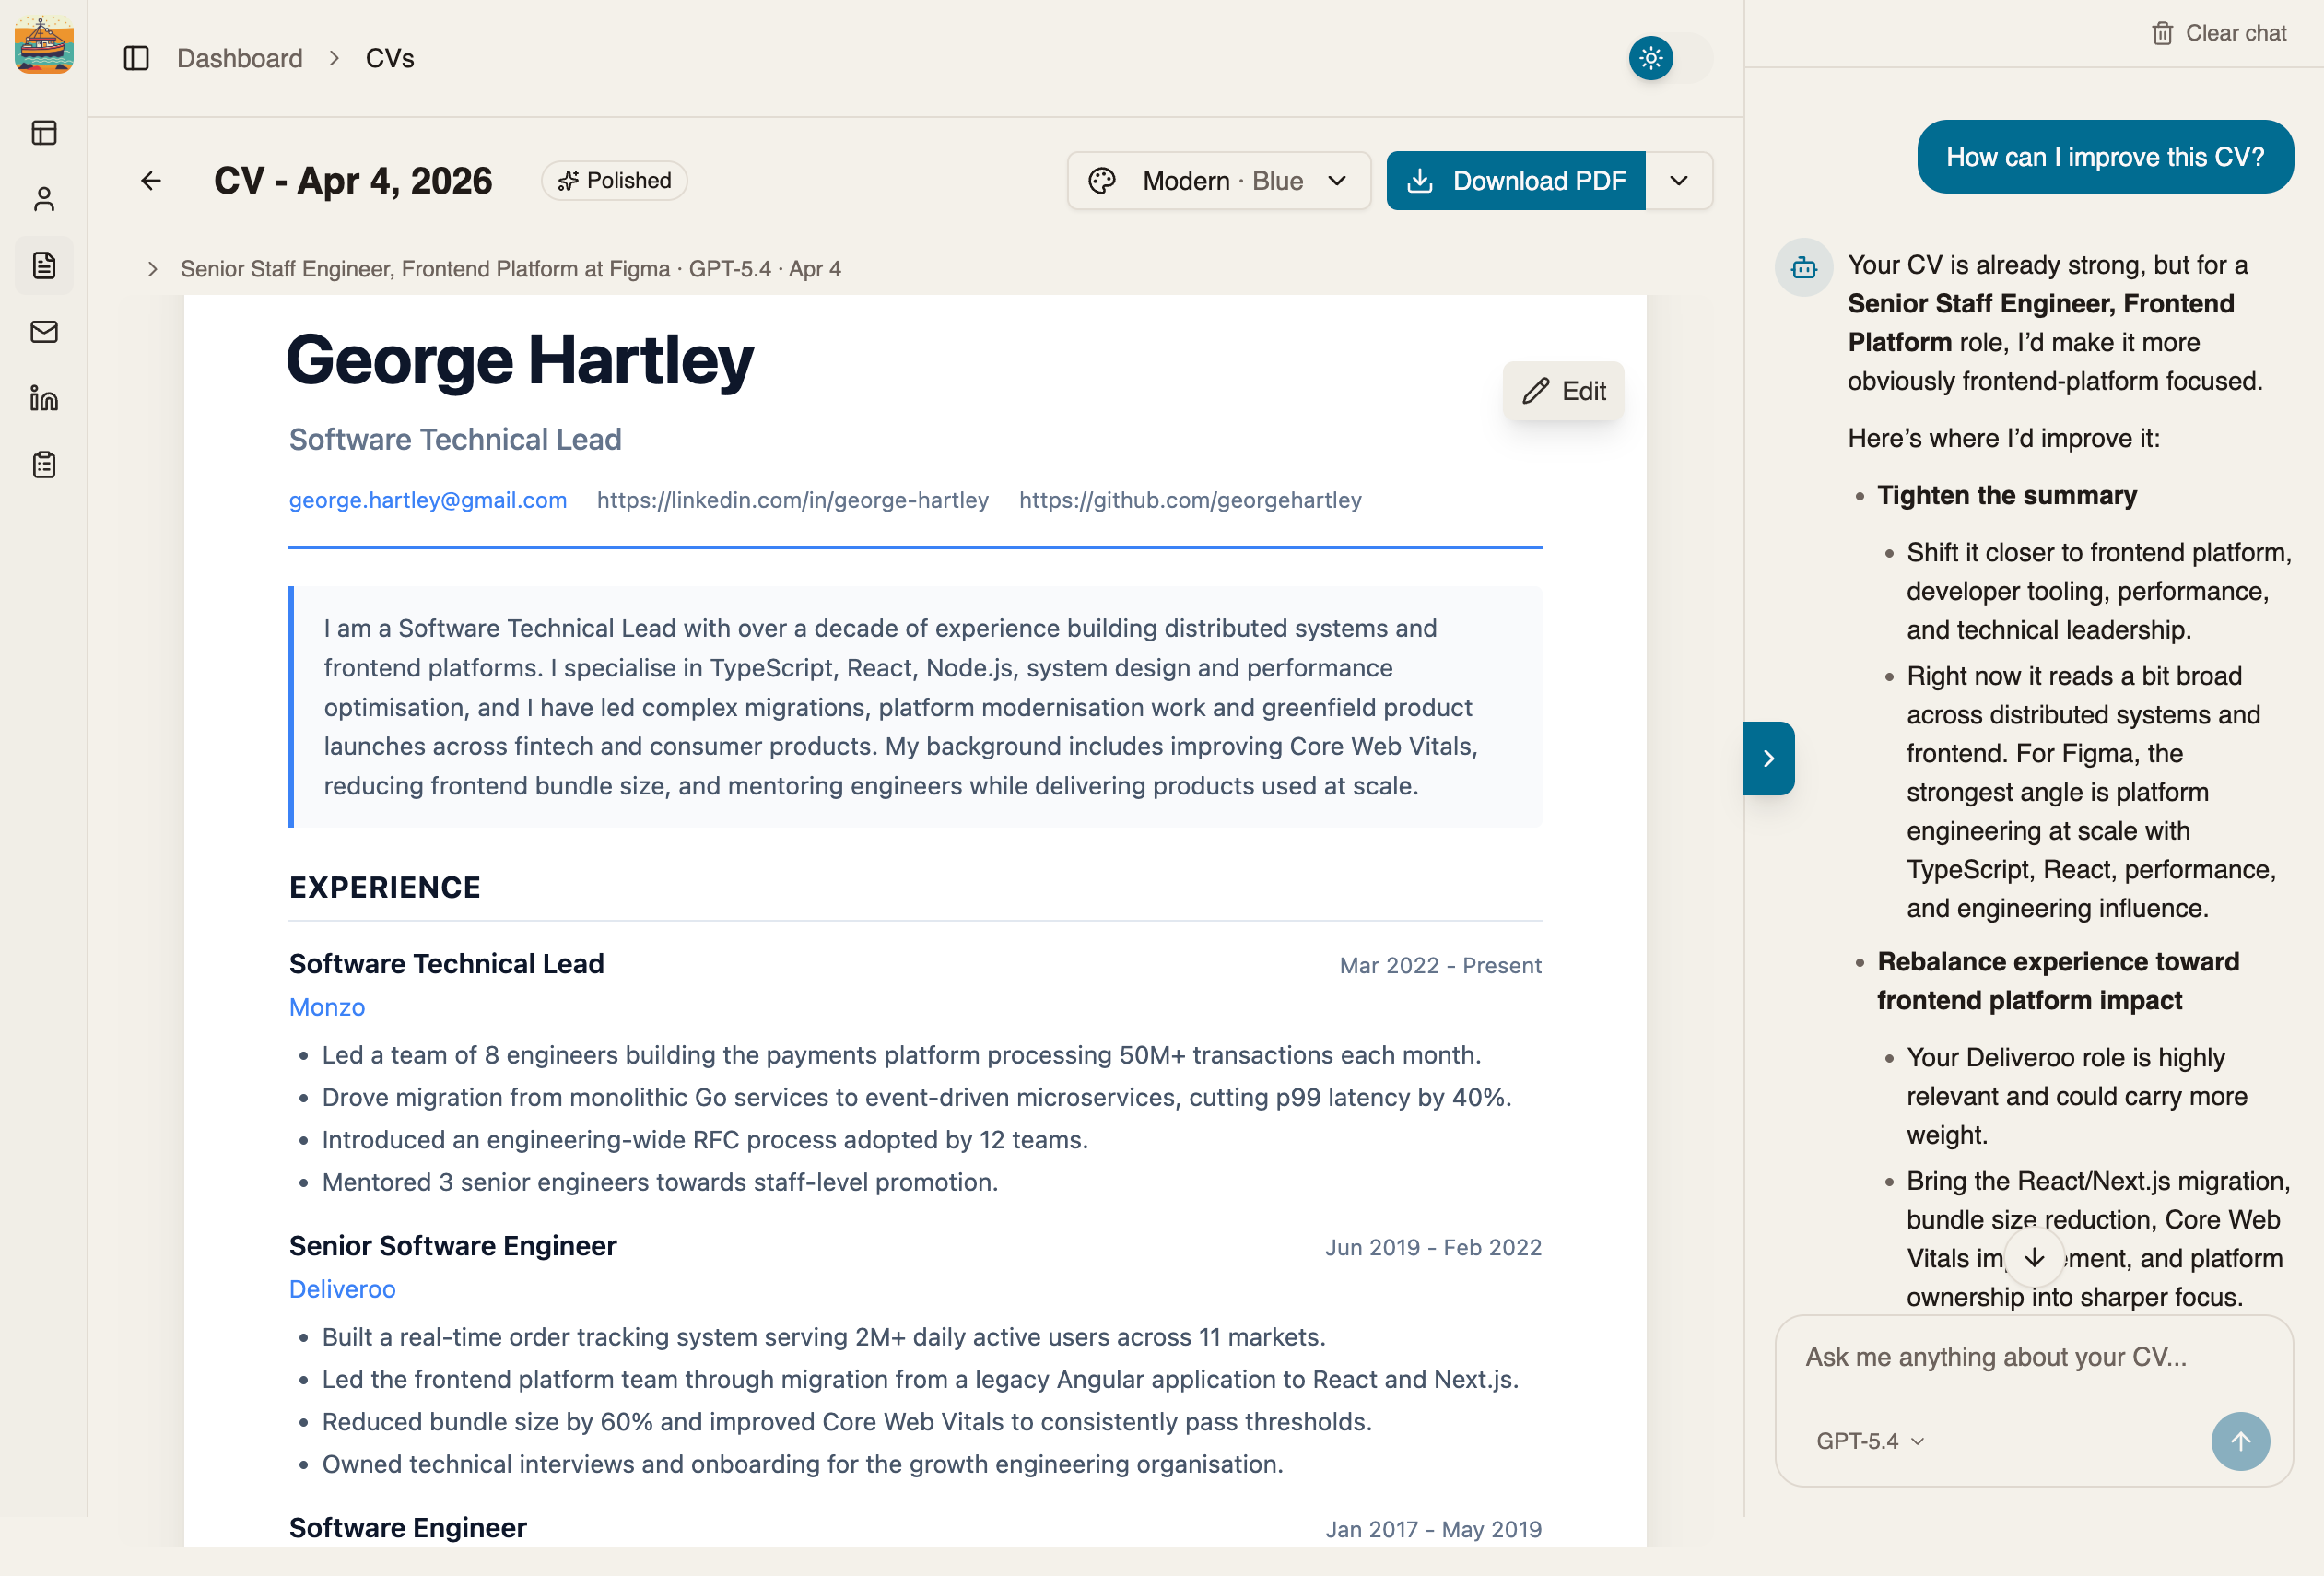This screenshot has width=2324, height=1576.
Task: Expand the Download PDF options arrow
Action: [x=1679, y=180]
